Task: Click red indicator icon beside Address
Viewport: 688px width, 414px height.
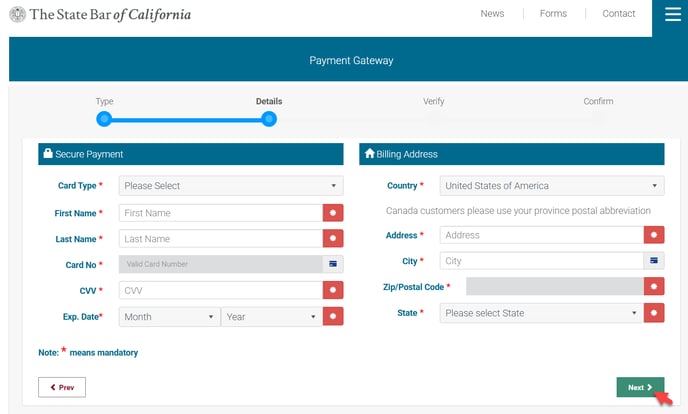Action: point(655,235)
